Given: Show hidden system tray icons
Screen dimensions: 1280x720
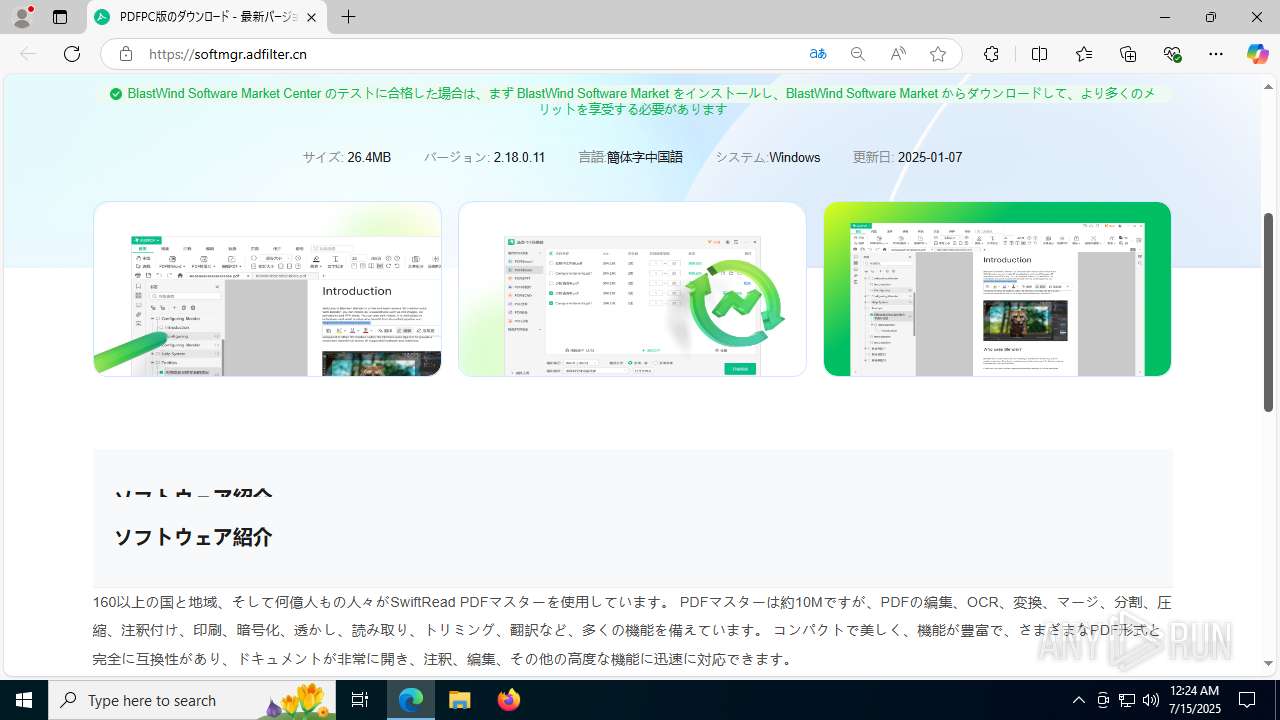Looking at the screenshot, I should tap(1078, 700).
